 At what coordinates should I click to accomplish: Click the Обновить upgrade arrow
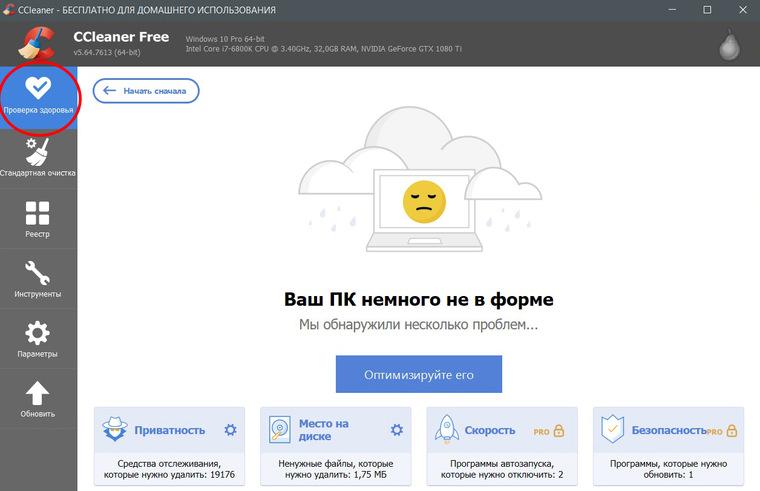coord(38,399)
